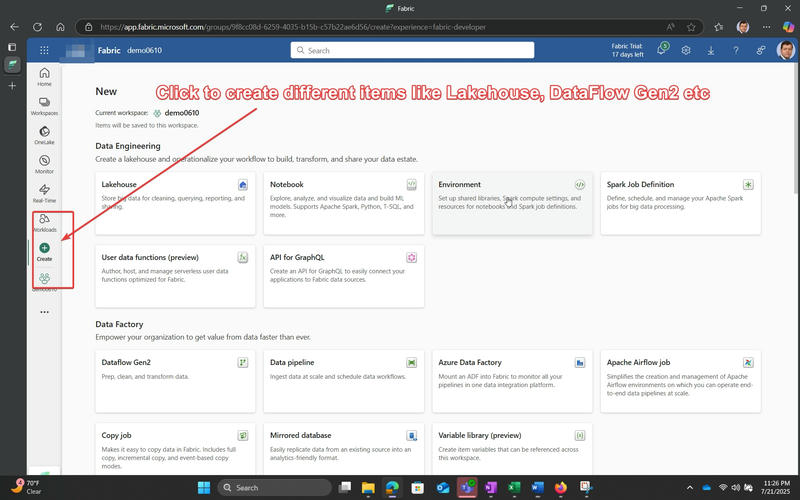Click the demo0610 workspace name in header
Viewport: 800px width, 500px height.
tap(144, 50)
